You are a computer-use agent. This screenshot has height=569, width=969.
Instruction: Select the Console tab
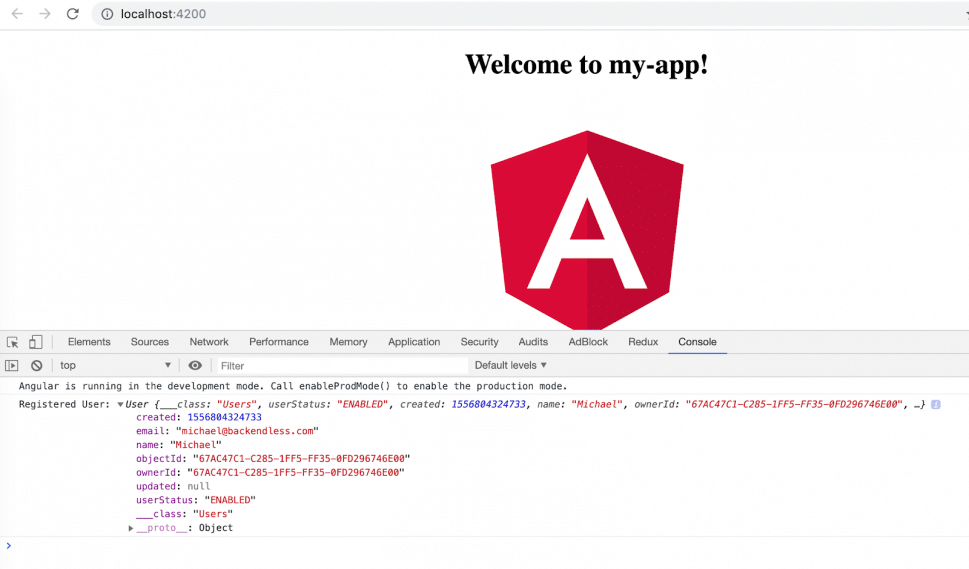[697, 342]
